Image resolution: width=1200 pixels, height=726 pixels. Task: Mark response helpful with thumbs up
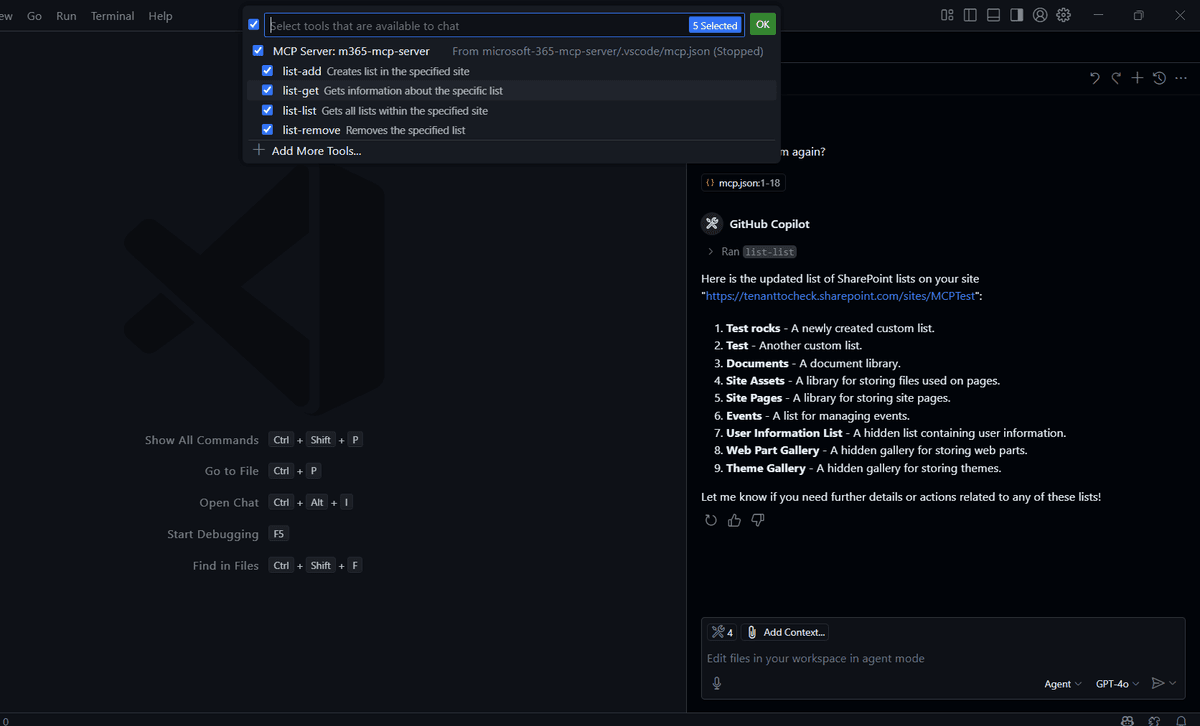[x=735, y=520]
